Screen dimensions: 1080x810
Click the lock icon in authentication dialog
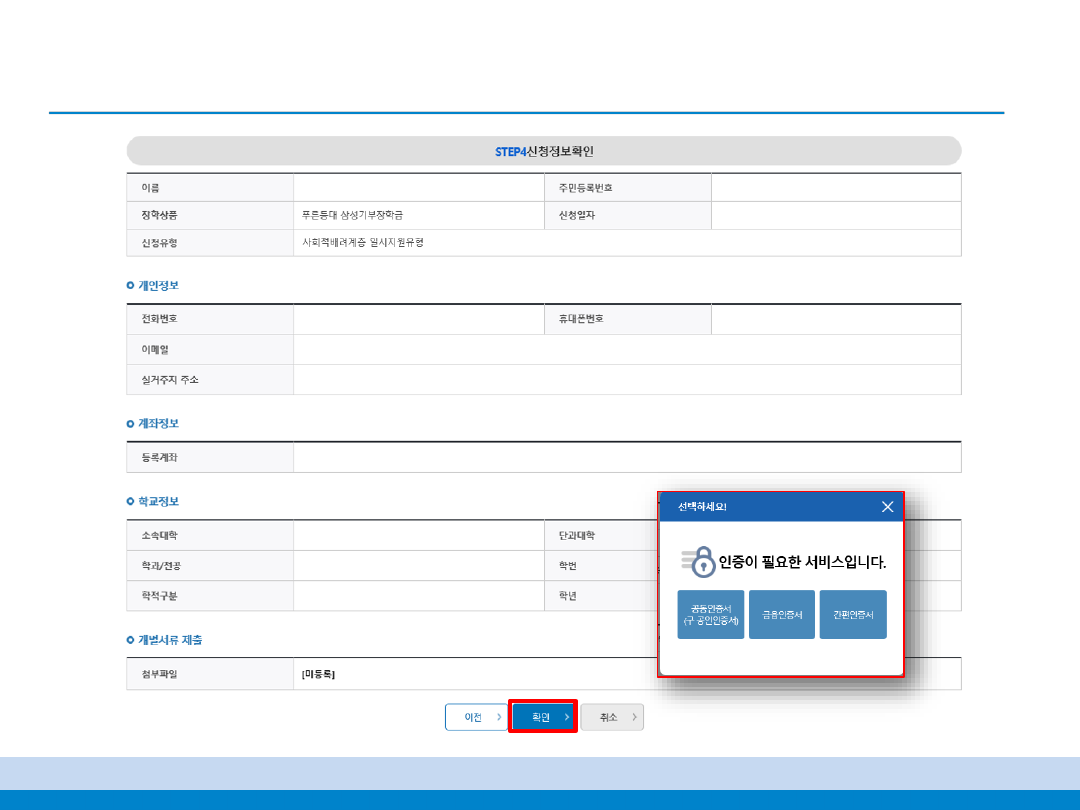(703, 562)
